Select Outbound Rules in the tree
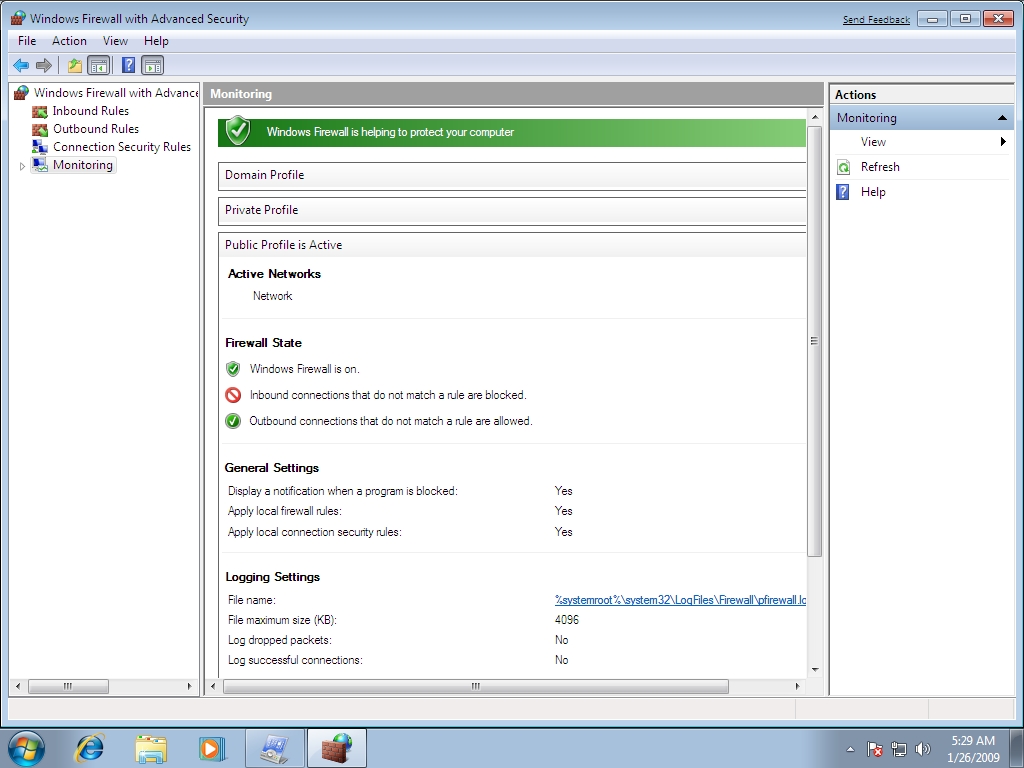The width and height of the screenshot is (1024, 768). 95,129
